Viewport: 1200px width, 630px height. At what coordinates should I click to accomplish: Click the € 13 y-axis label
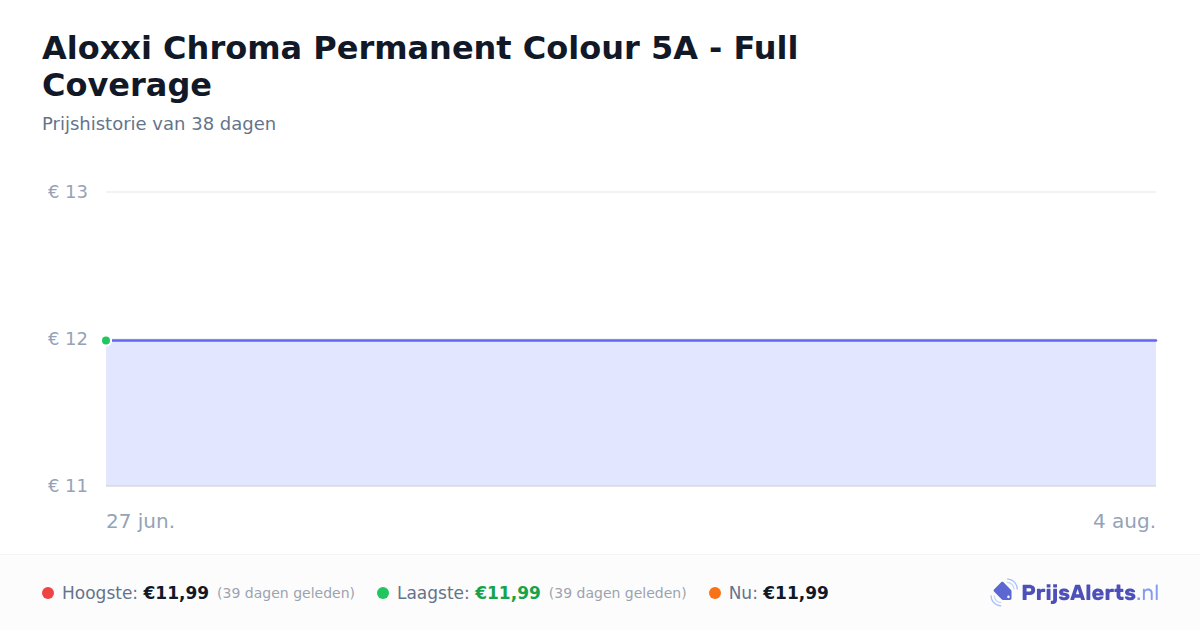(x=68, y=192)
